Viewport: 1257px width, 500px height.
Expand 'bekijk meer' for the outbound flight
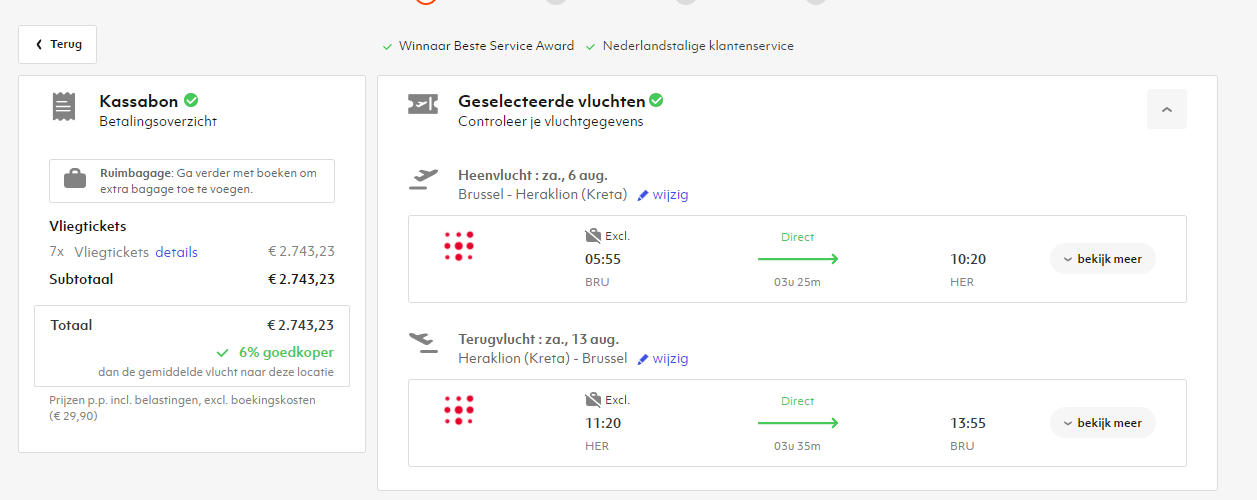(1102, 259)
